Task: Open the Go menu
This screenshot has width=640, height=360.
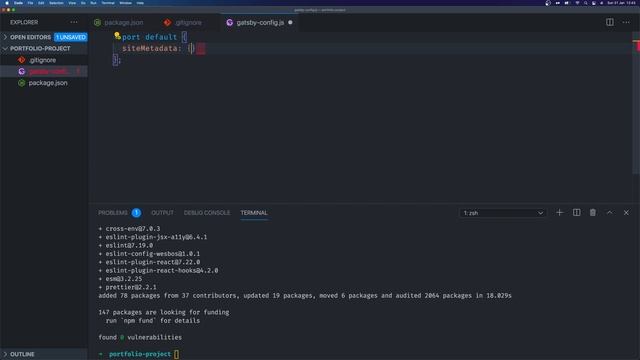Action: (83, 3)
